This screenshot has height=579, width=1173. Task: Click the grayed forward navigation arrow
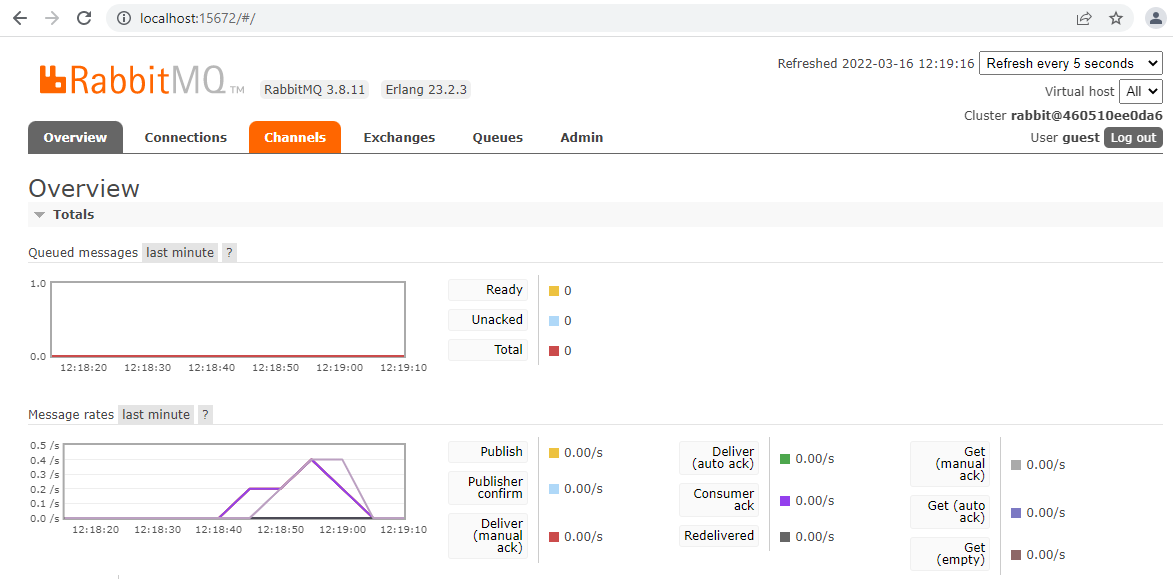51,18
